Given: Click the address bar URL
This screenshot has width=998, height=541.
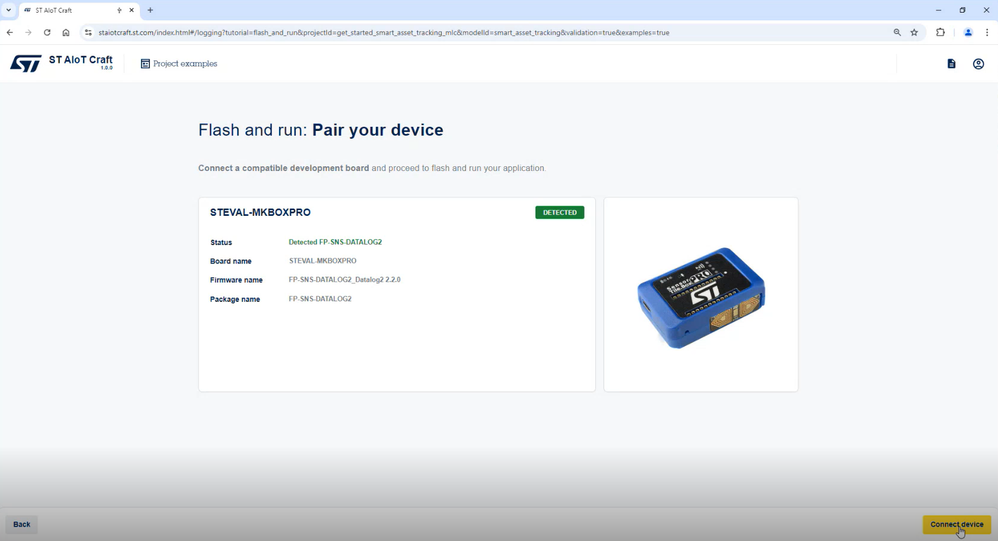Looking at the screenshot, I should click(384, 32).
